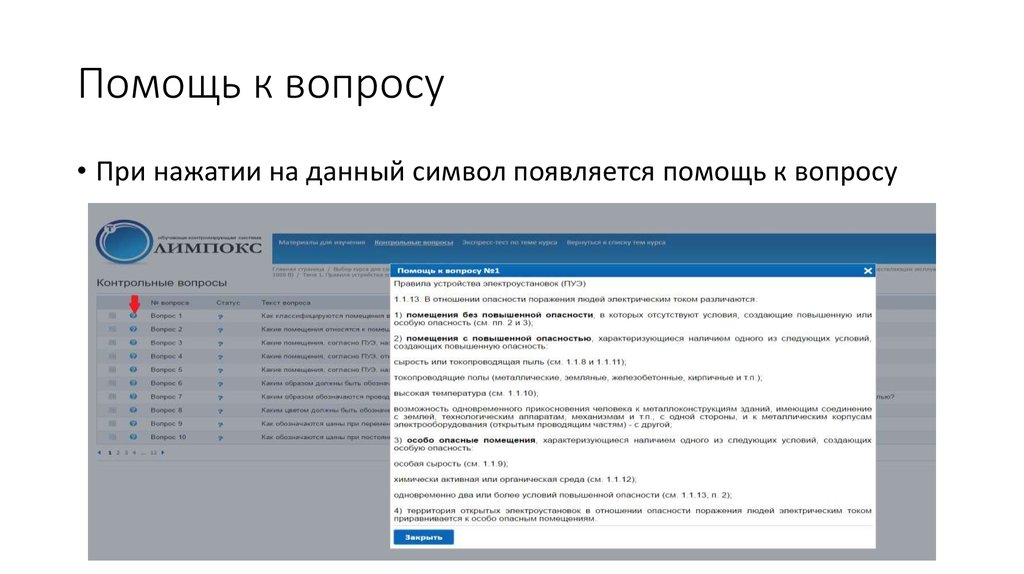Click the Текст вопроса column header
Screen dimensions: 1024x574
tap(286, 302)
